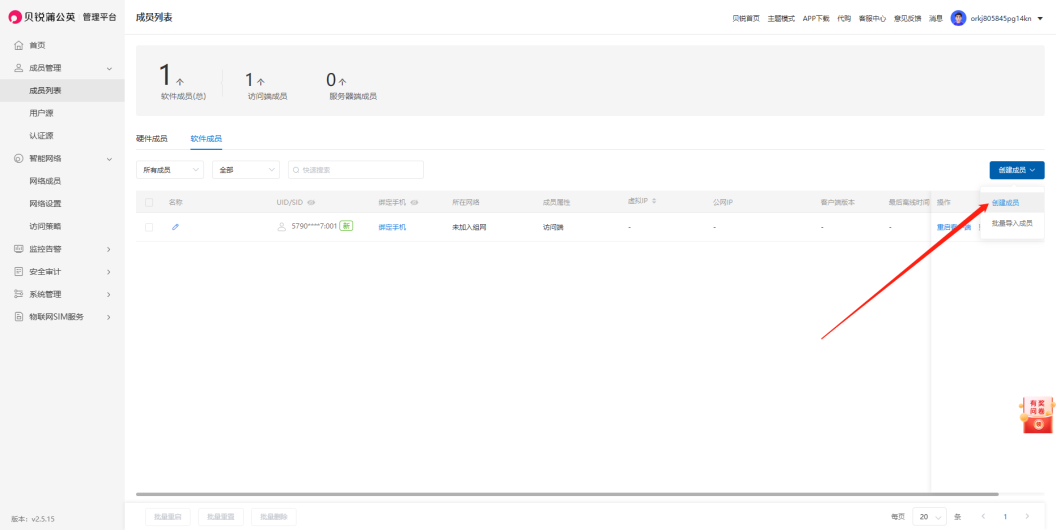Click the blue 创建成员 dropdown button
The image size is (1056, 530).
[x=1017, y=170]
